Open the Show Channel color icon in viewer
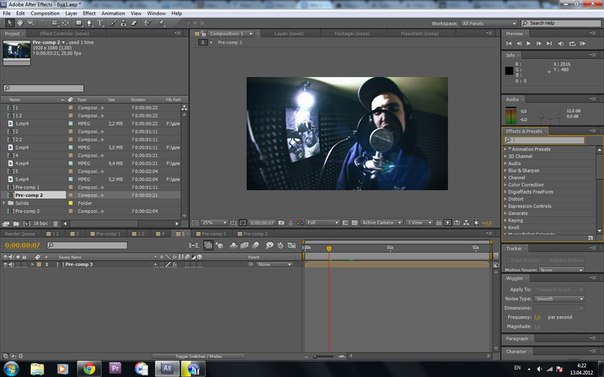This screenshot has height=377, width=604. pos(300,223)
